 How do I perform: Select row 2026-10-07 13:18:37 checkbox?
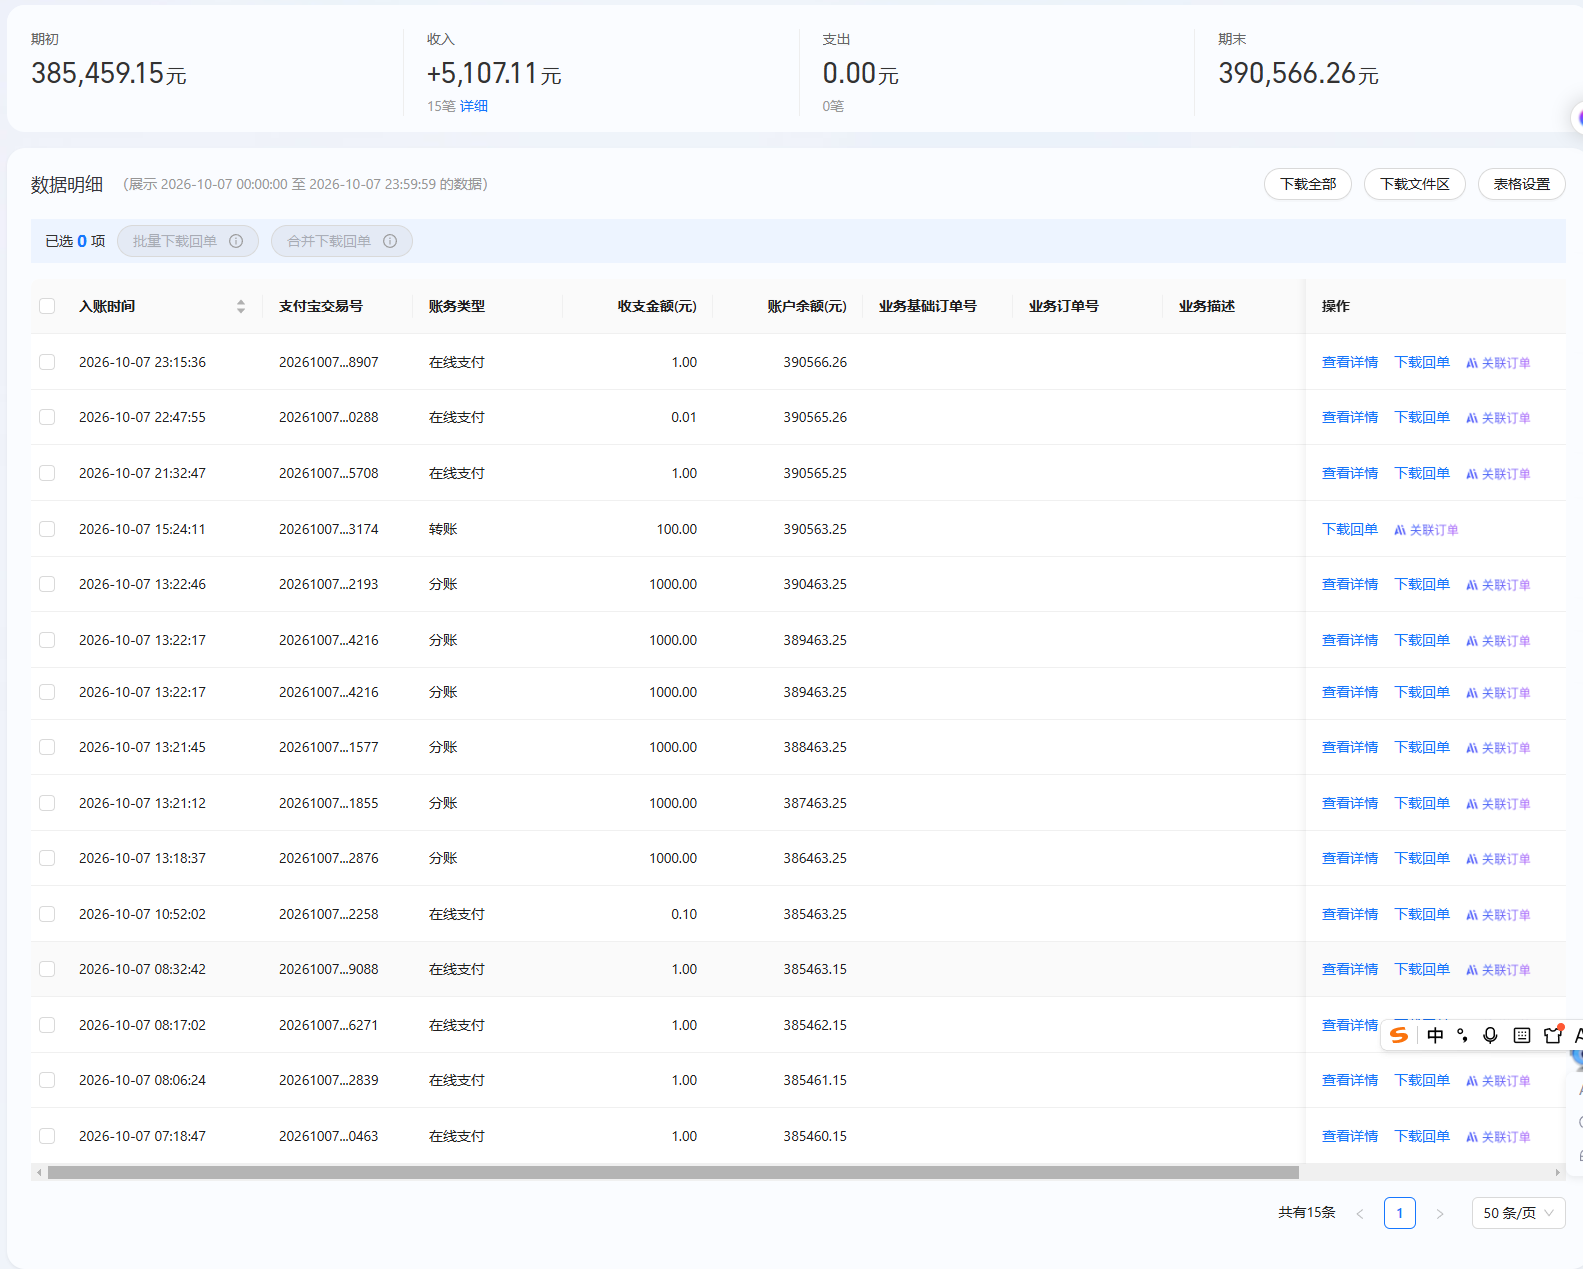coord(47,858)
